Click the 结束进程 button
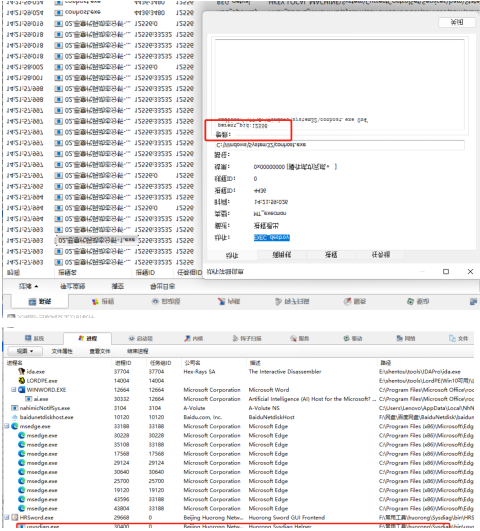Viewport: 480px width, 531px height. click(x=138, y=351)
